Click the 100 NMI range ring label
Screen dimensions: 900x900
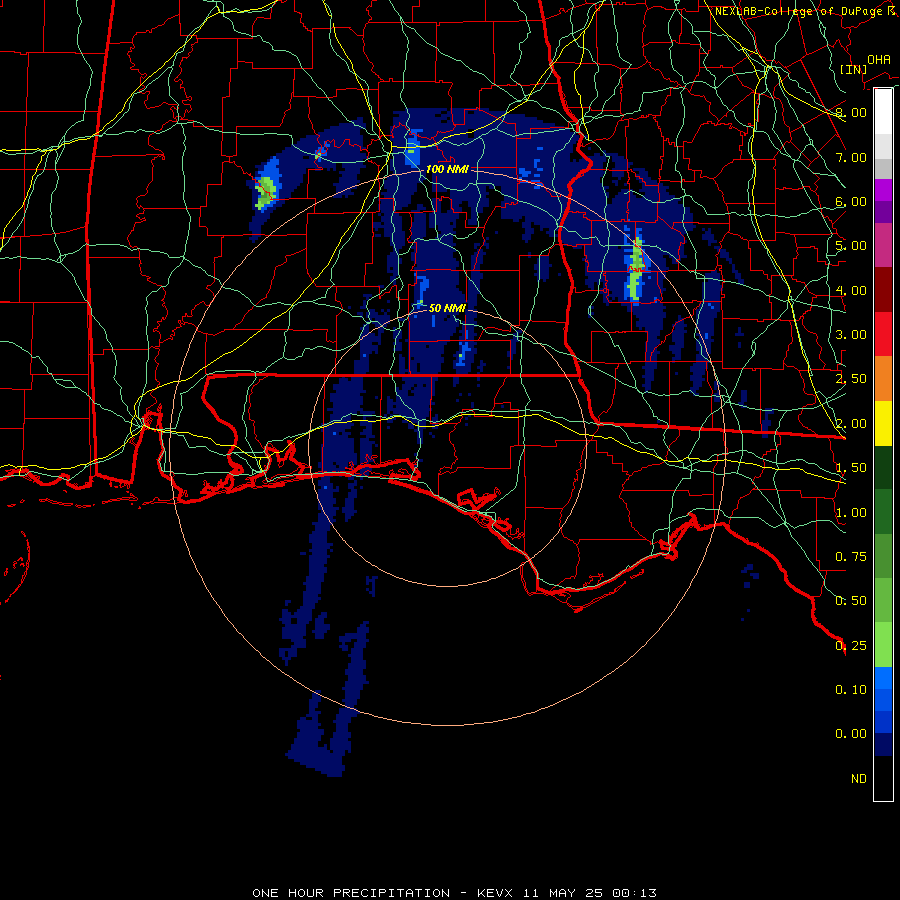coord(447,170)
